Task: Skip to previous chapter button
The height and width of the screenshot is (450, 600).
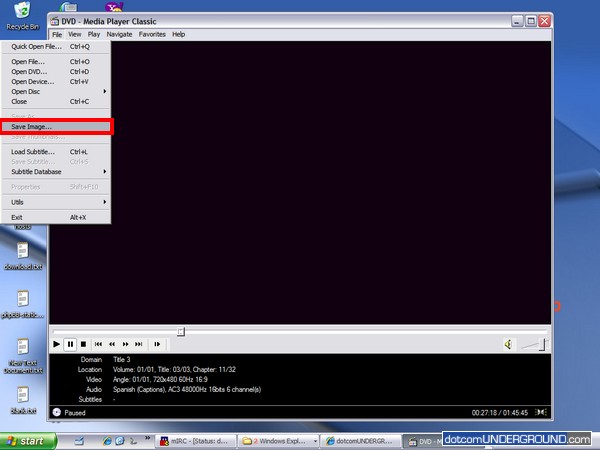Action: (98, 344)
